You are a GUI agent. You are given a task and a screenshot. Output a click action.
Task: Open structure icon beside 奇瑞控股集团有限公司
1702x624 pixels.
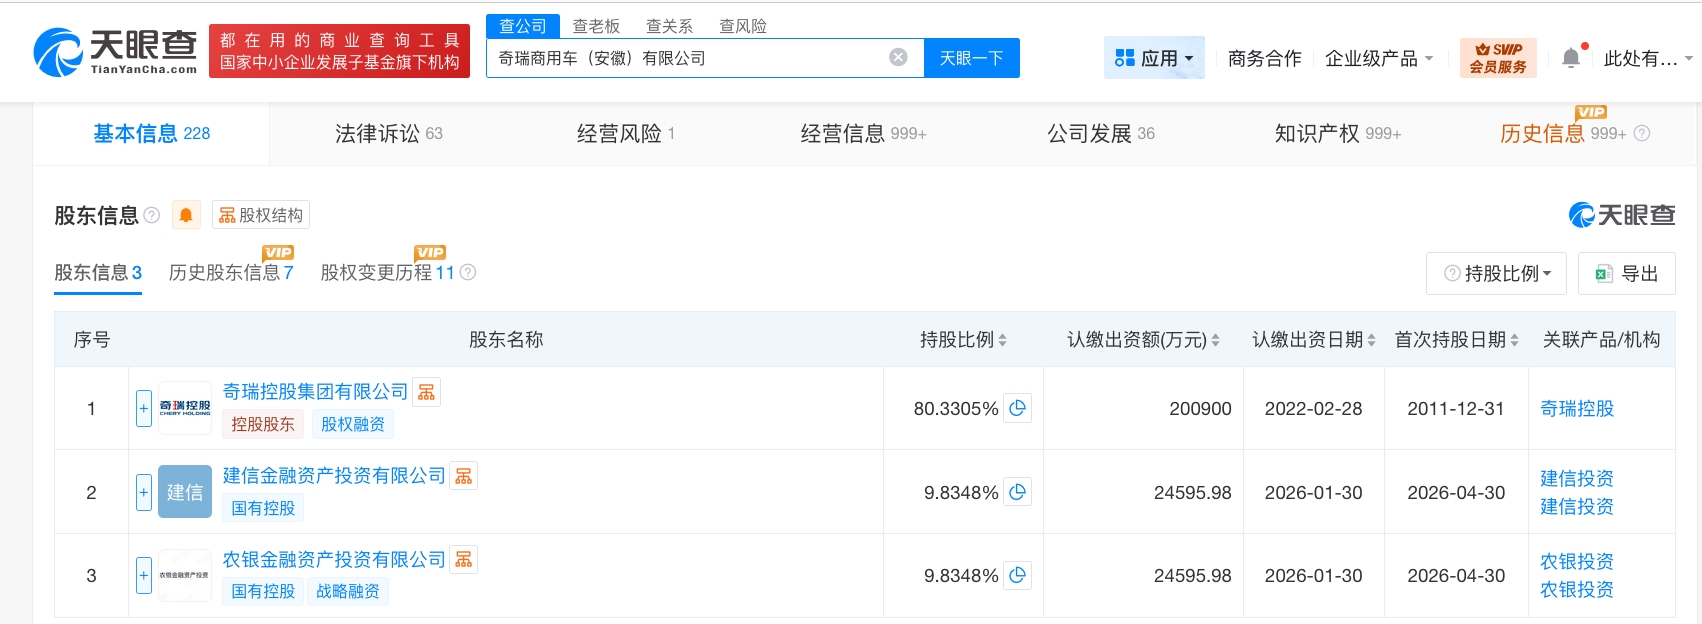tap(426, 392)
